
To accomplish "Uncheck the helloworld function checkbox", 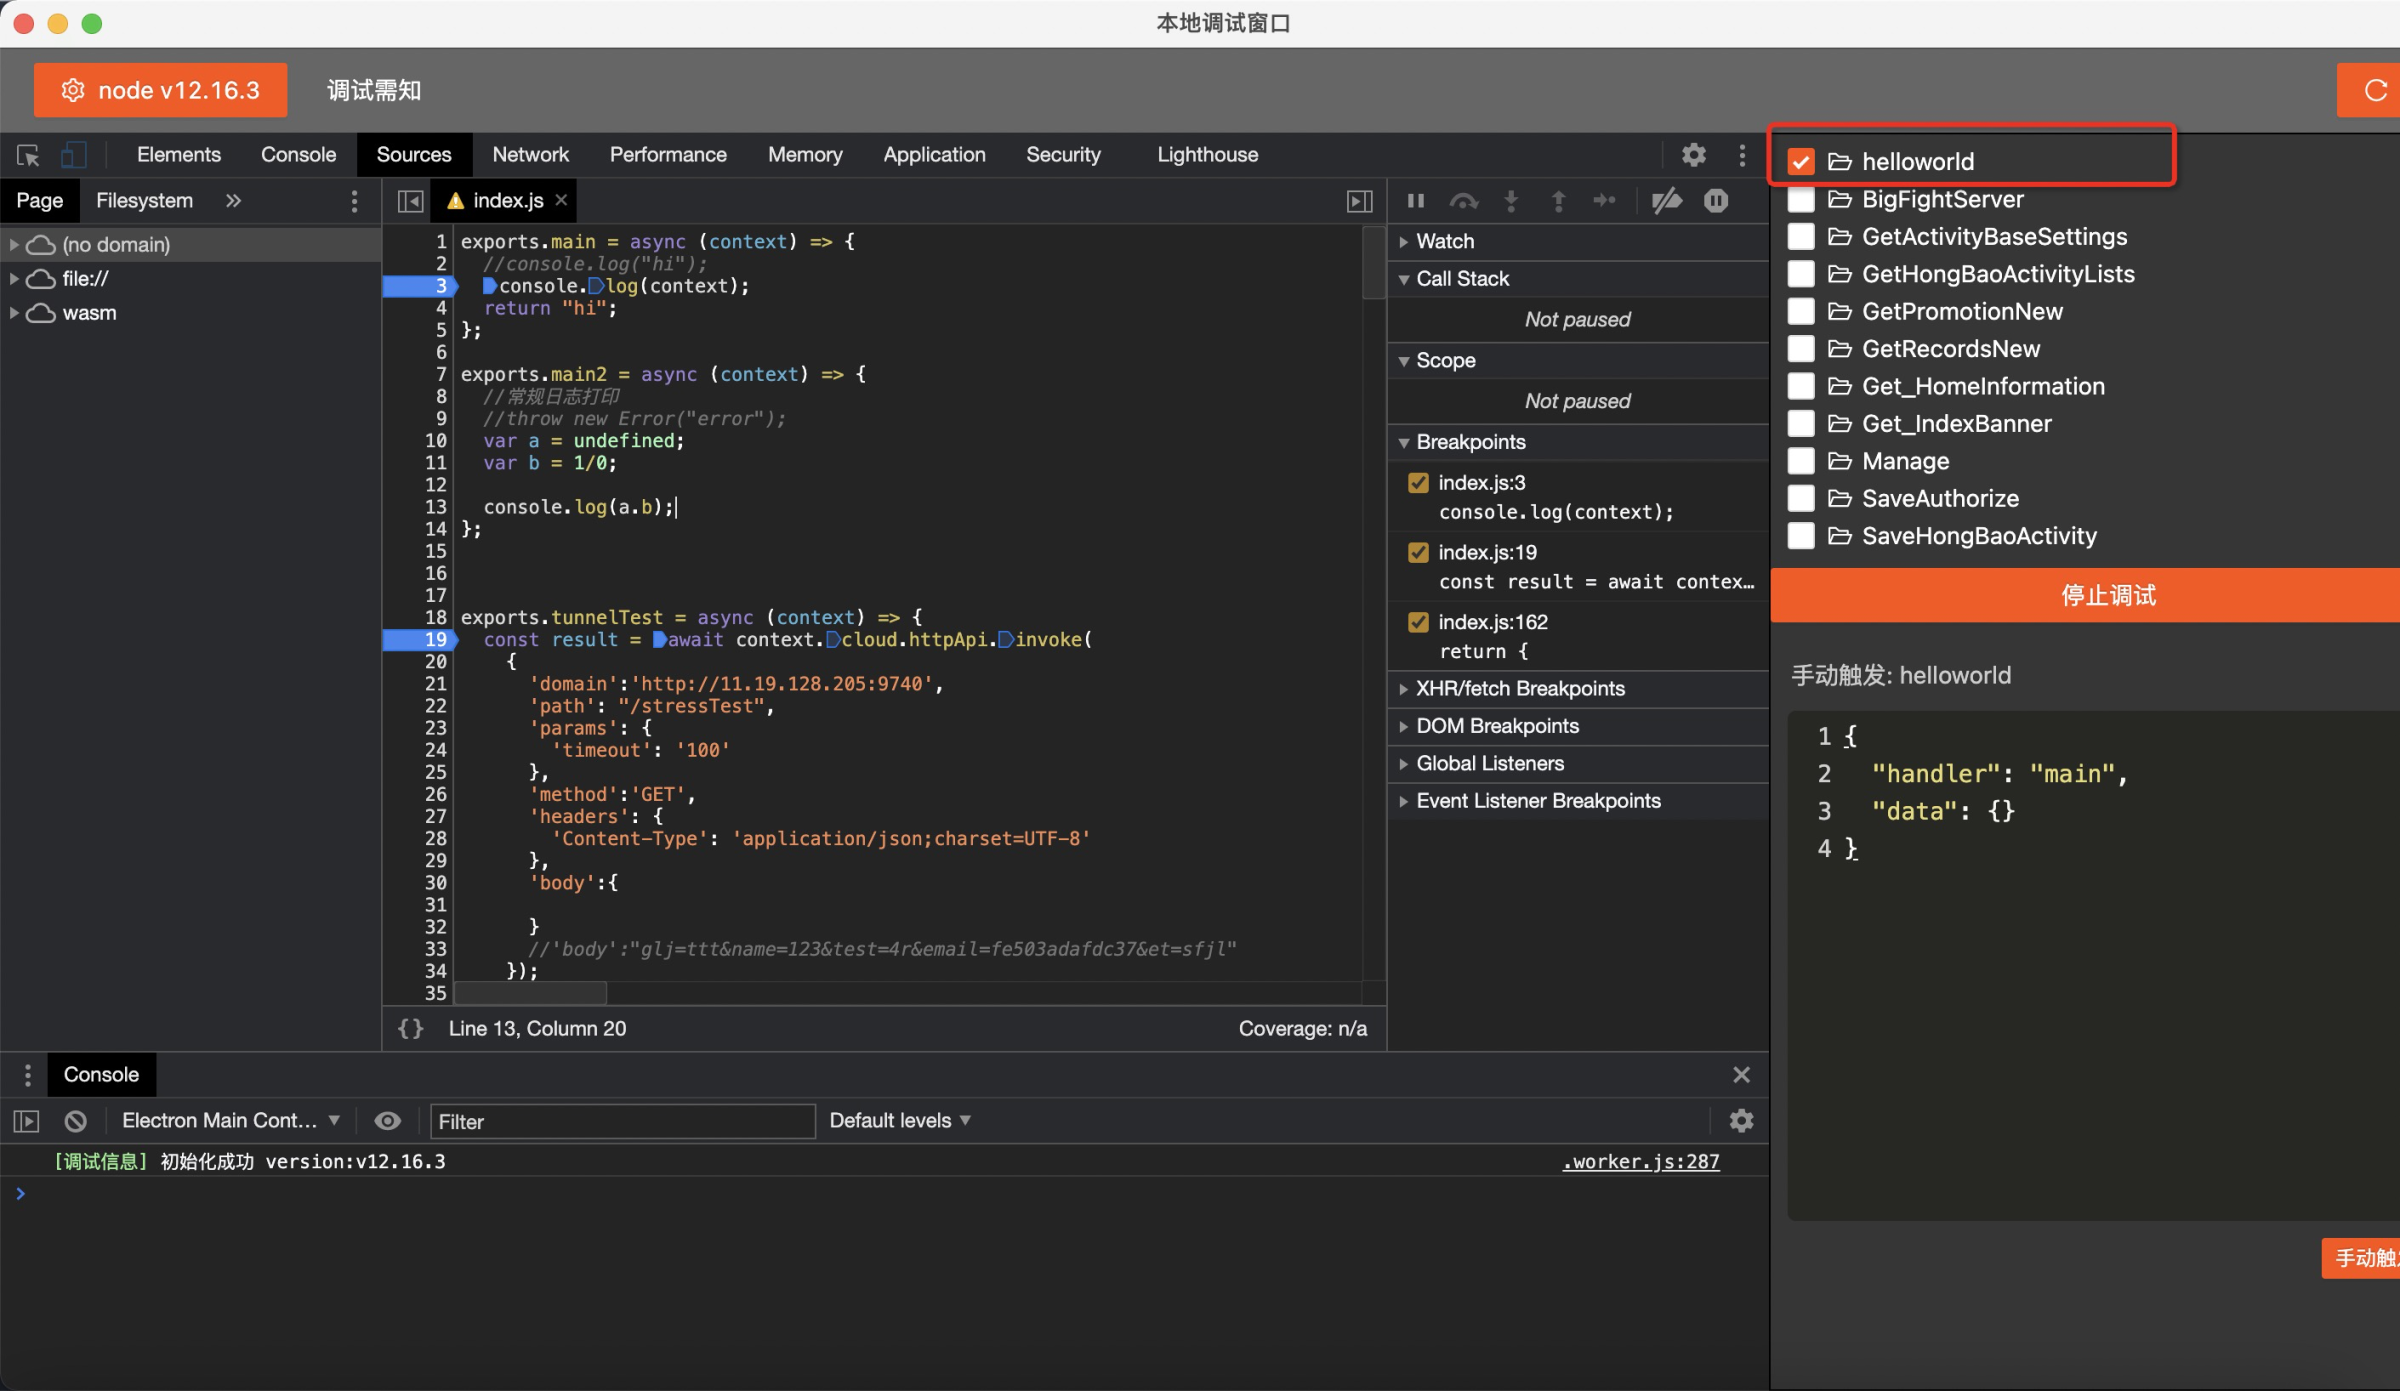I will 1801,161.
